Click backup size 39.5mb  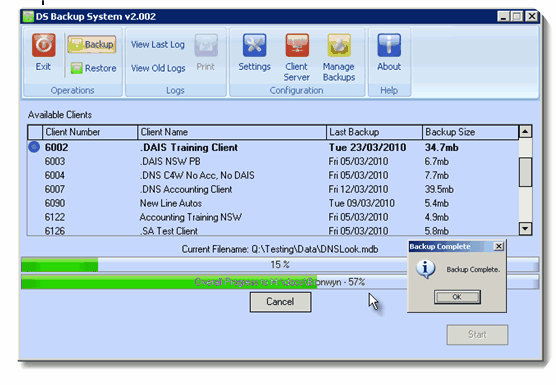click(x=439, y=189)
